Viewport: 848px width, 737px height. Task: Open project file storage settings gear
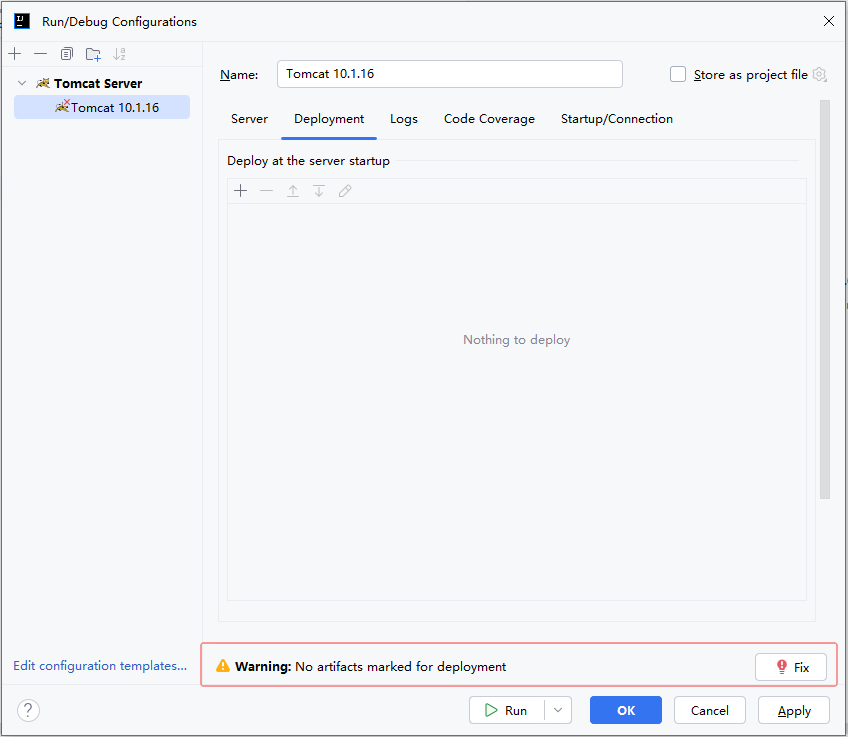point(819,75)
